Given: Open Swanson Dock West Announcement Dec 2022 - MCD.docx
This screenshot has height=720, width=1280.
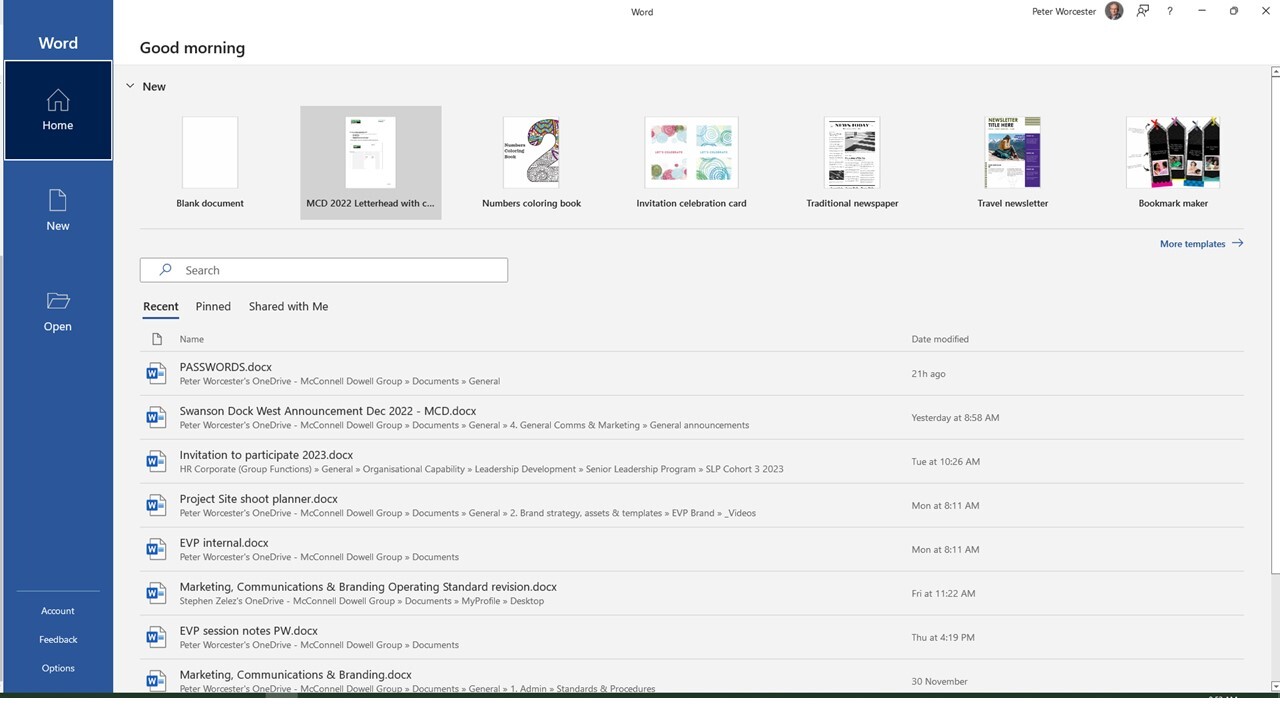Looking at the screenshot, I should 691,417.
